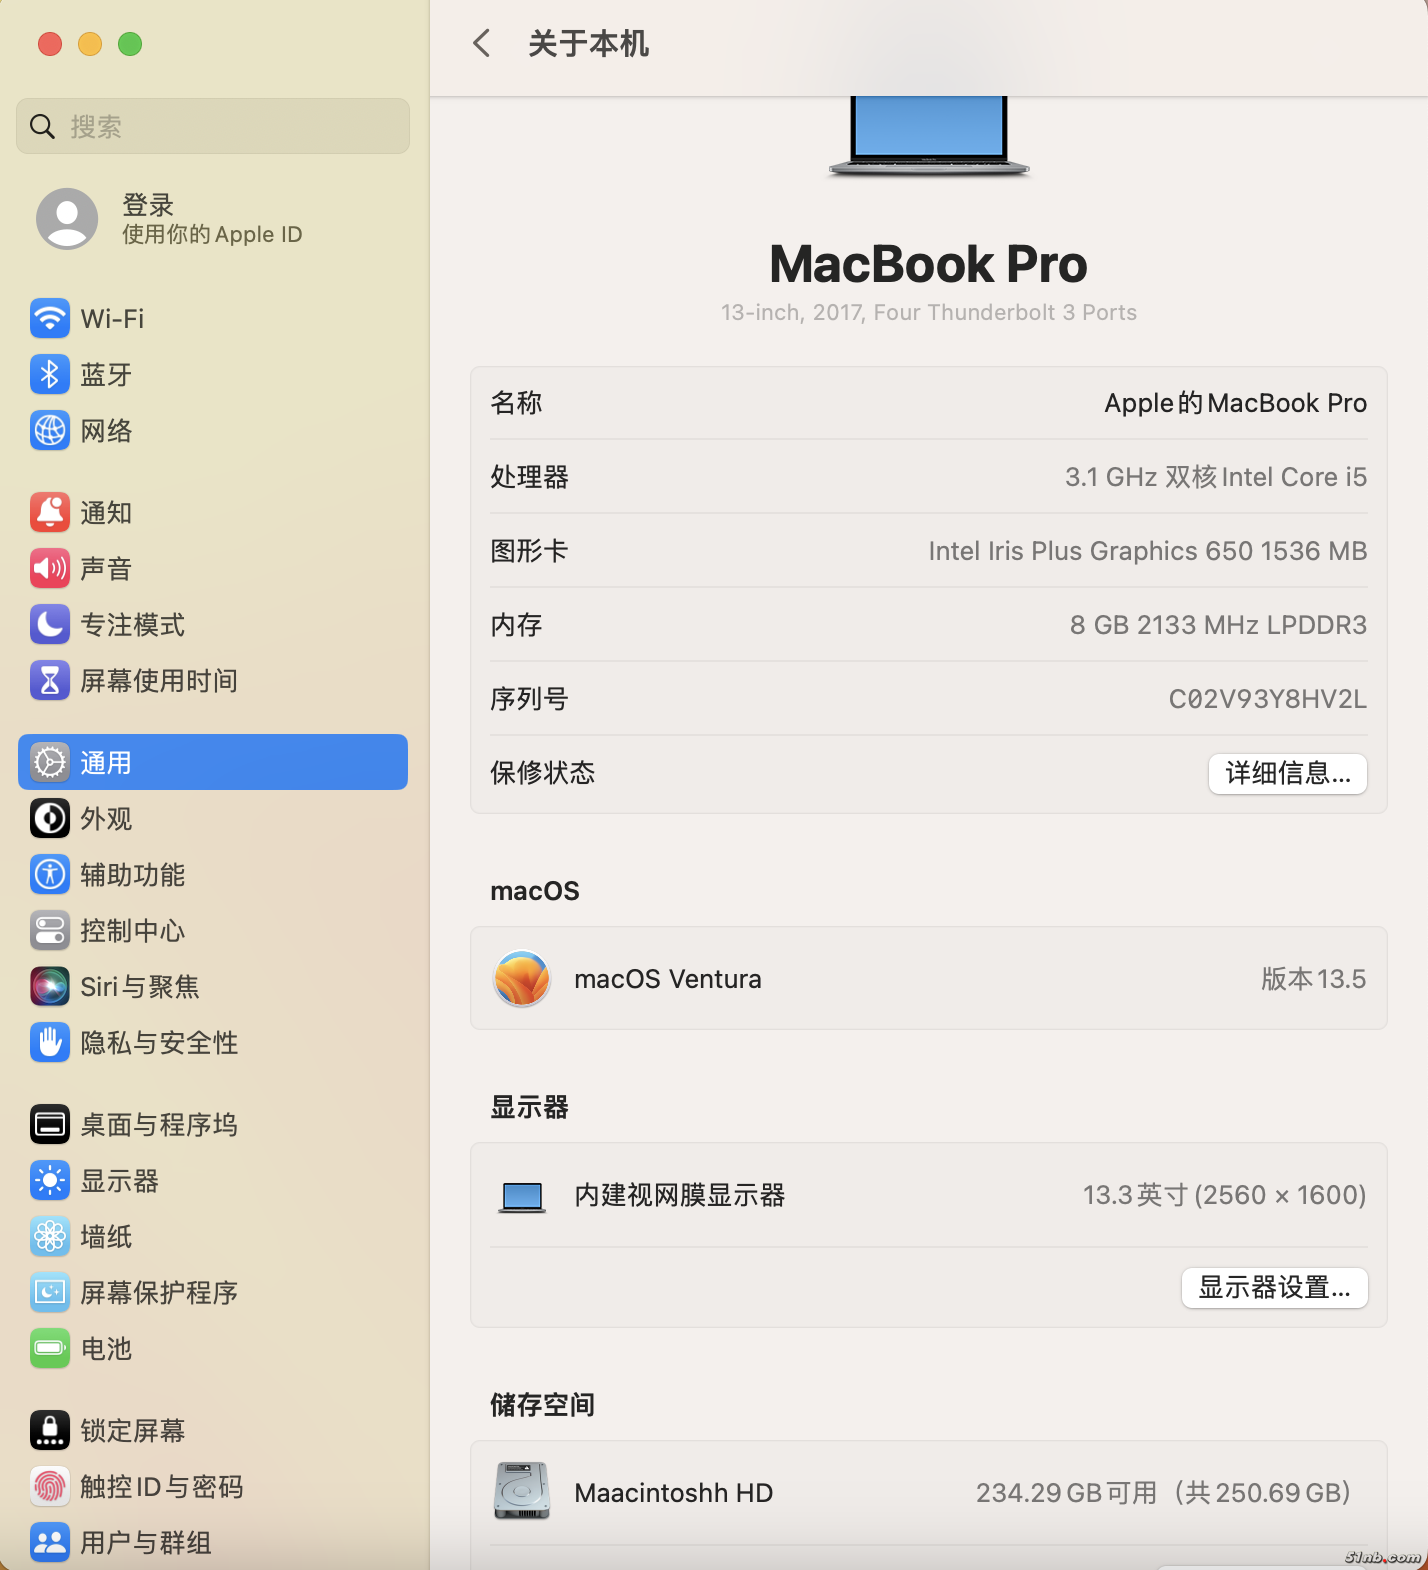
Task: Click the Maacintoshh HD name
Action: coord(674,1493)
